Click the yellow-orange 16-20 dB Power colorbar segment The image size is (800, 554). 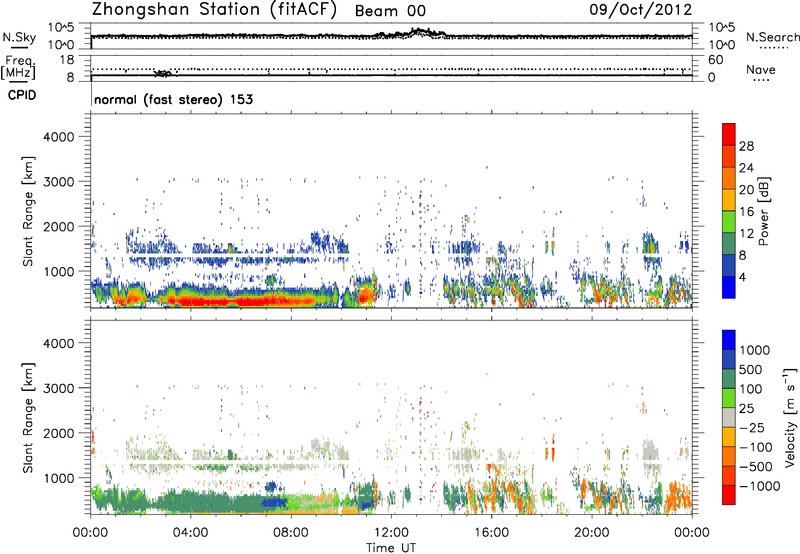click(729, 200)
